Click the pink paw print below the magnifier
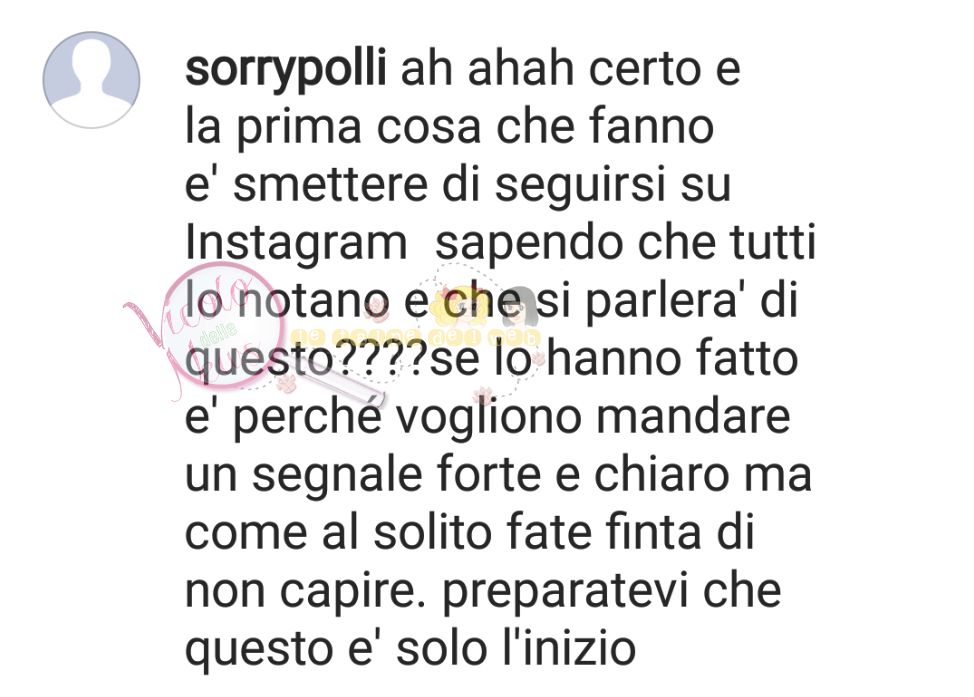Viewport: 974px width, 697px height. click(286, 384)
